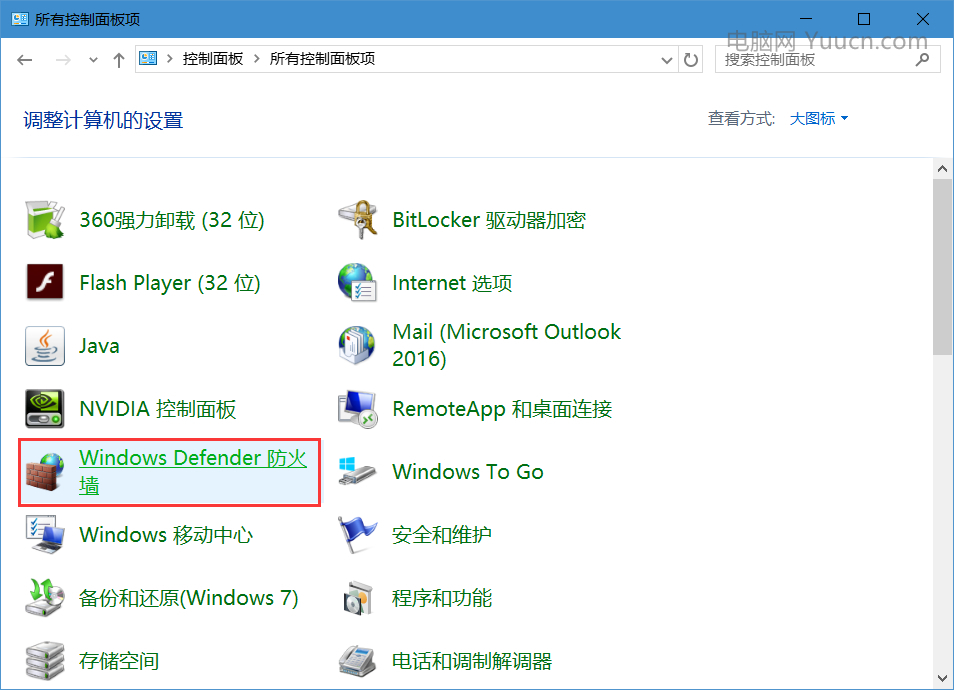Open the 电话和调制解调器 phone icon
This screenshot has width=954, height=690.
pyautogui.click(x=358, y=661)
